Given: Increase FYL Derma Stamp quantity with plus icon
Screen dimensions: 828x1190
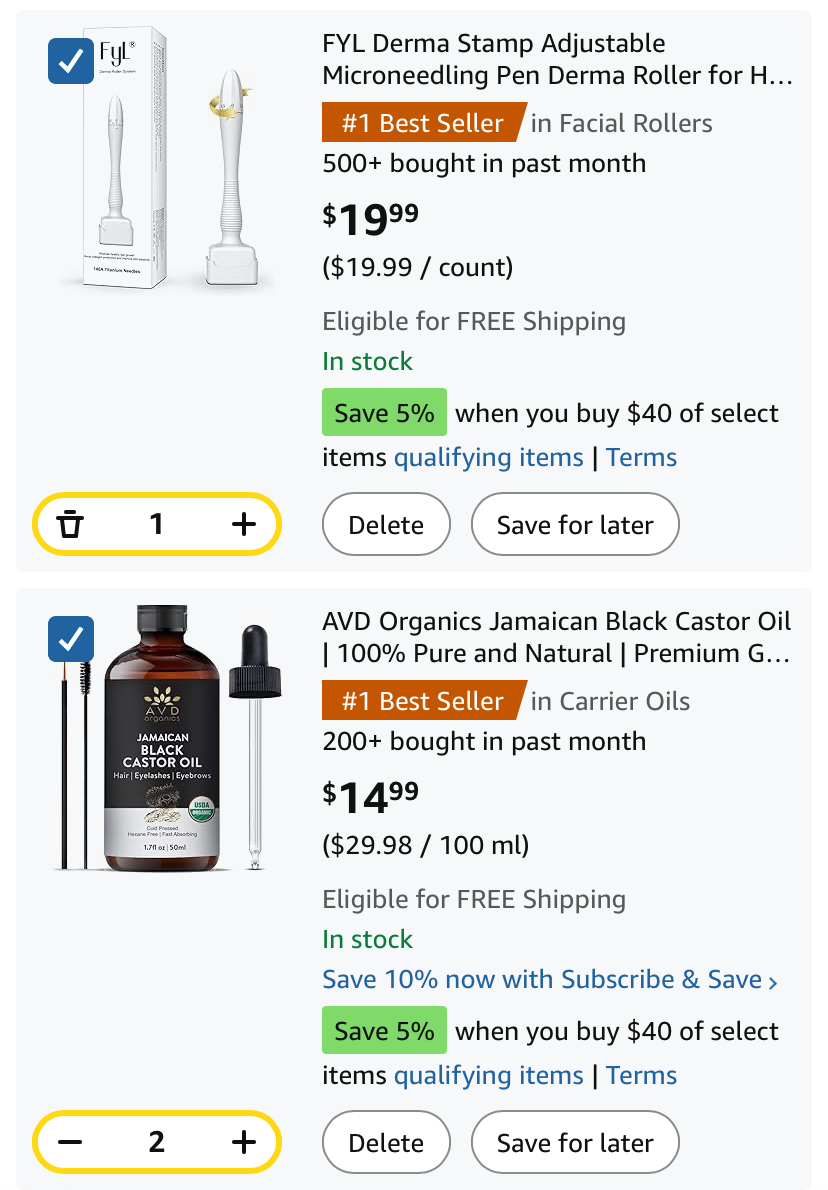Looking at the screenshot, I should (244, 524).
